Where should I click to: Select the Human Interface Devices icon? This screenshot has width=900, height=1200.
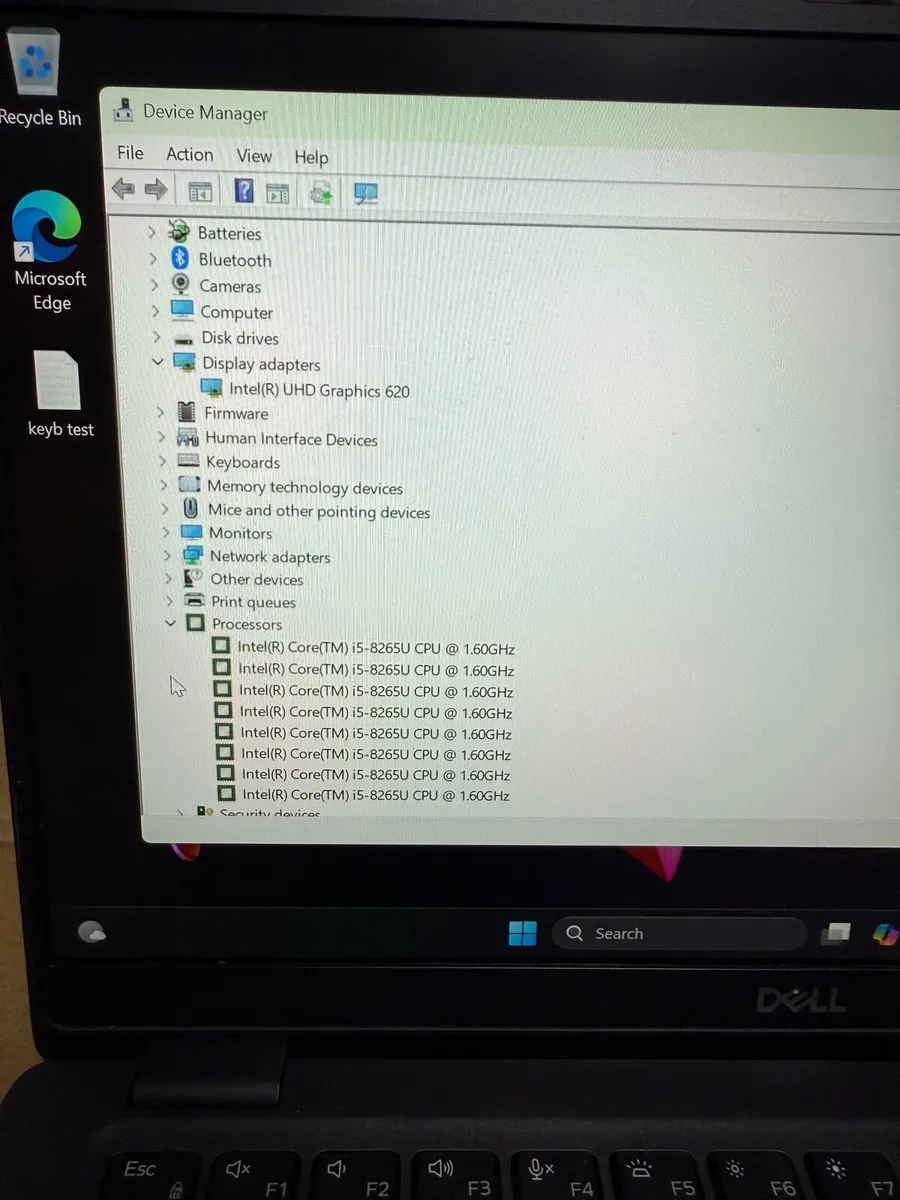[188, 437]
